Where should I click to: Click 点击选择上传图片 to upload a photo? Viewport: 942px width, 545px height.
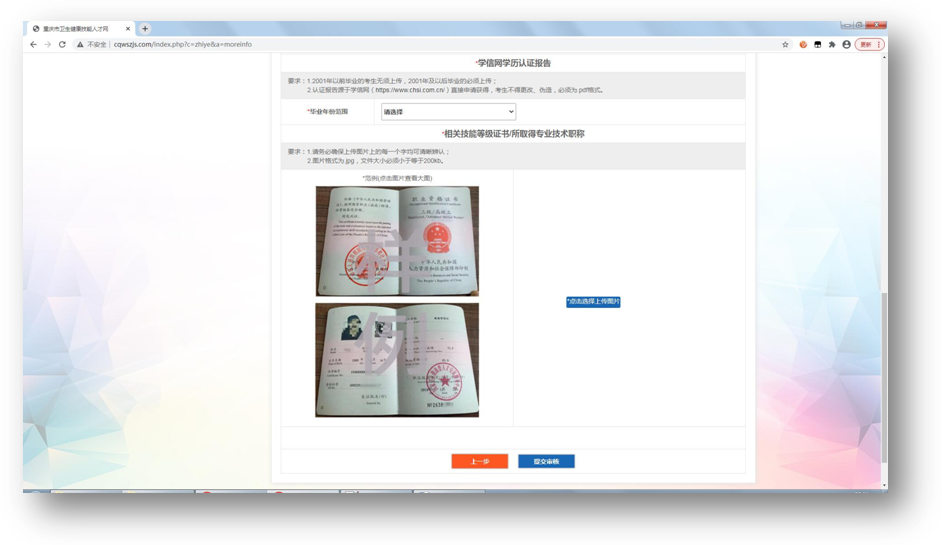pos(593,301)
